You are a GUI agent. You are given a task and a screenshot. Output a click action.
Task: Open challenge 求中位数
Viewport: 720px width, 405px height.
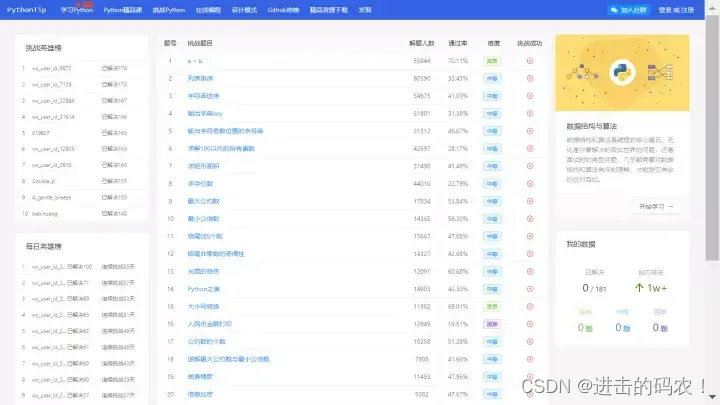pos(200,184)
